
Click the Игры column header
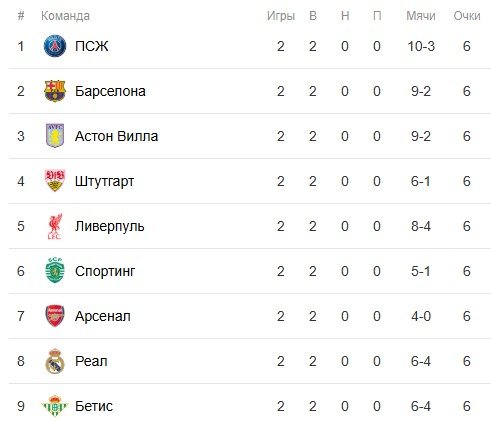click(x=281, y=16)
